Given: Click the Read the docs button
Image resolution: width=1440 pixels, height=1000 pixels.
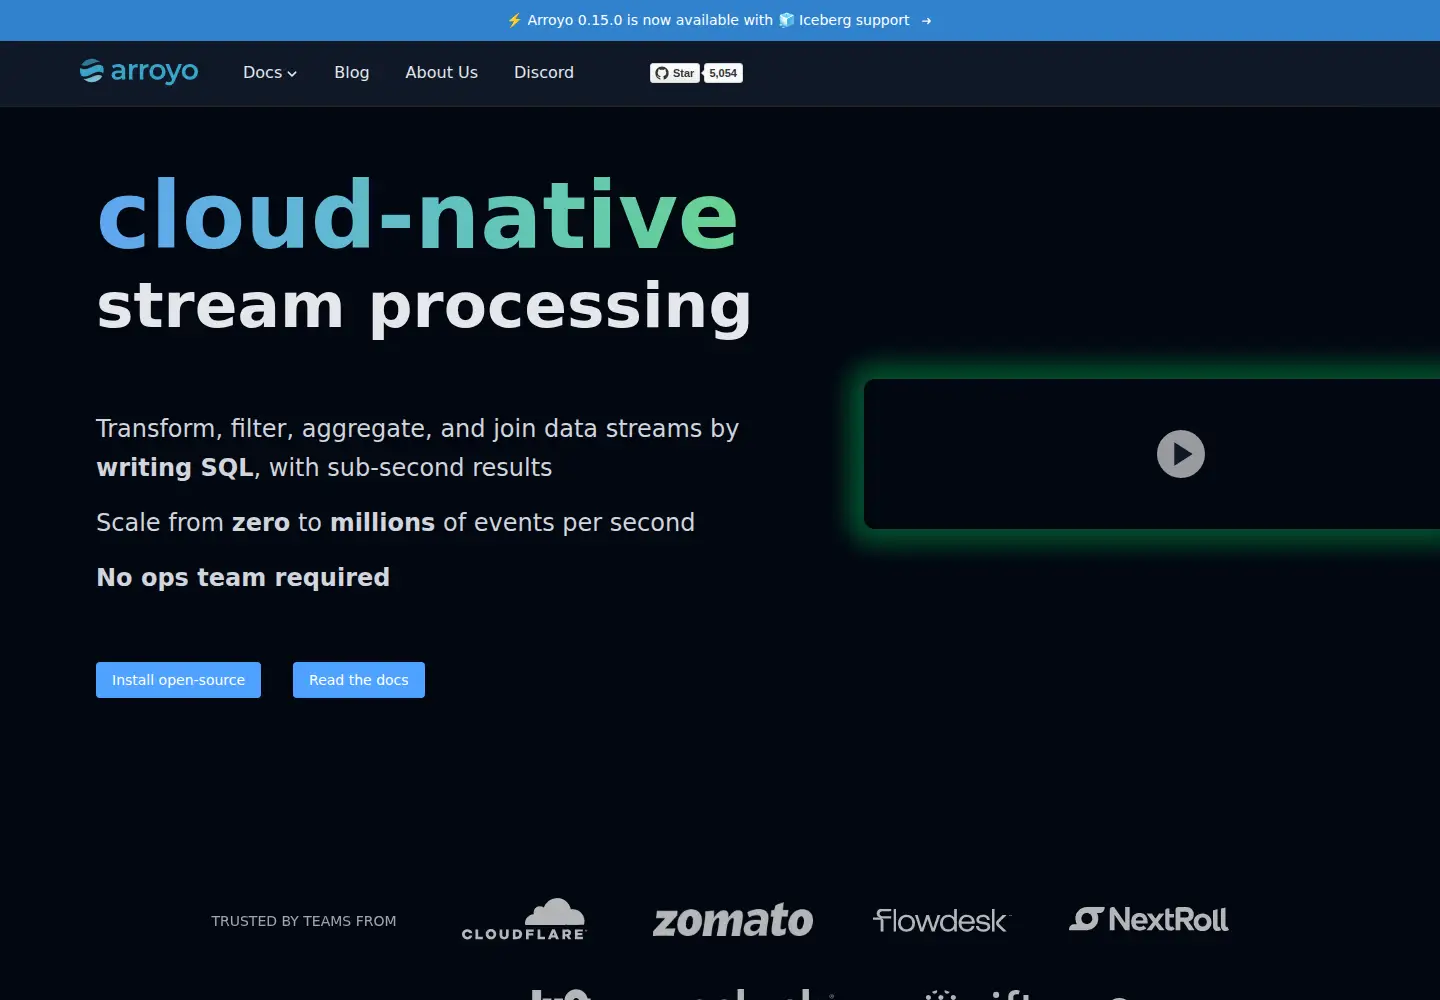Looking at the screenshot, I should click(359, 680).
